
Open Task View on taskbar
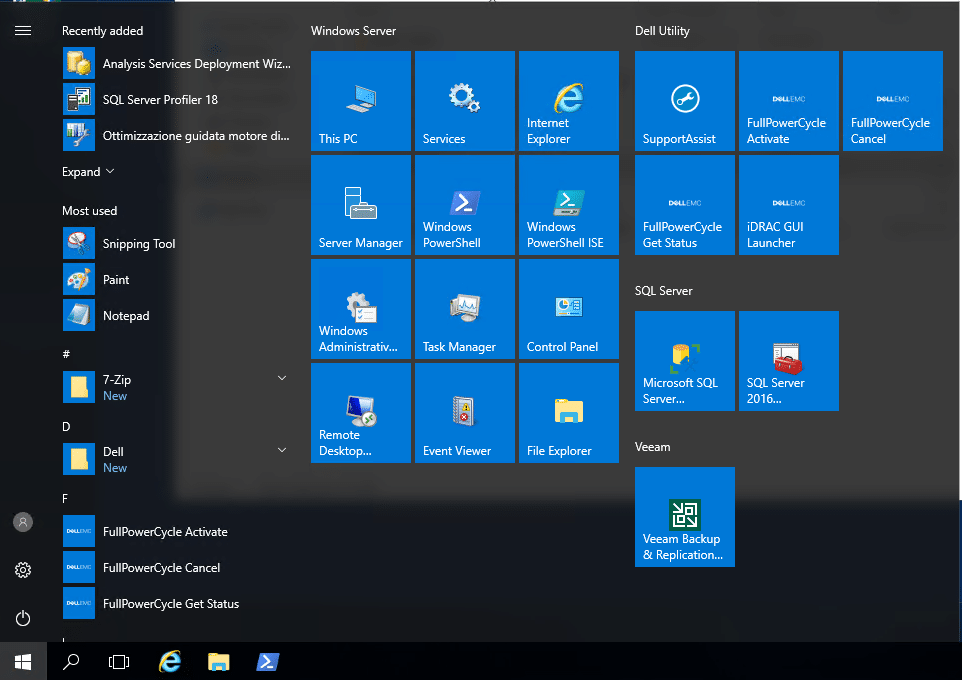point(119,662)
